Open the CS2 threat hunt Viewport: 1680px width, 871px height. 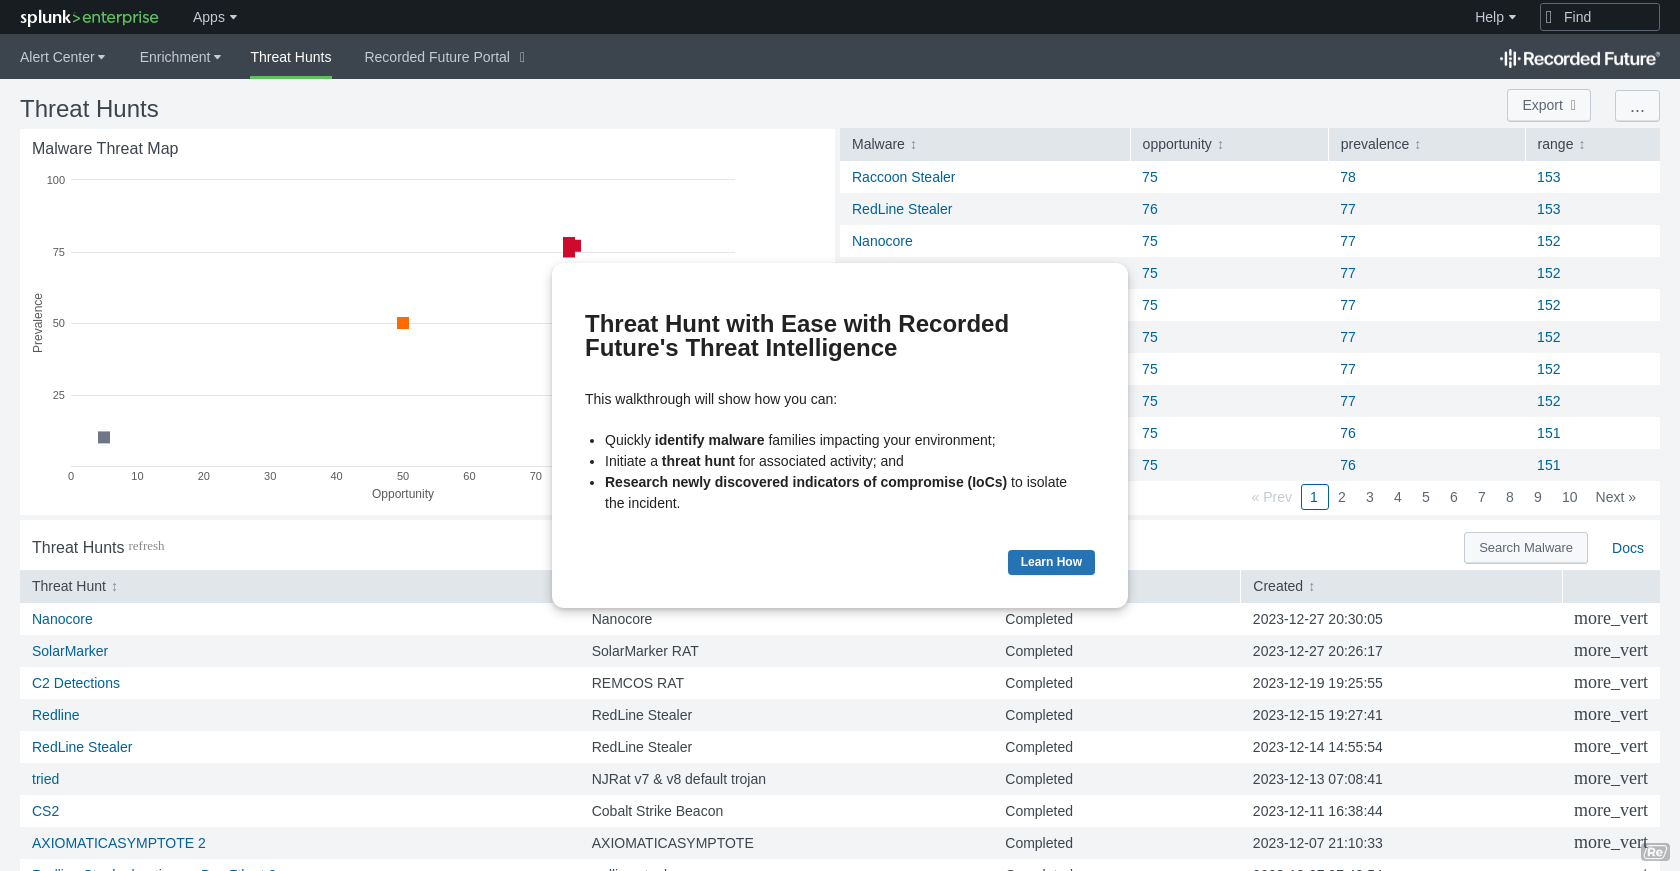(x=45, y=811)
